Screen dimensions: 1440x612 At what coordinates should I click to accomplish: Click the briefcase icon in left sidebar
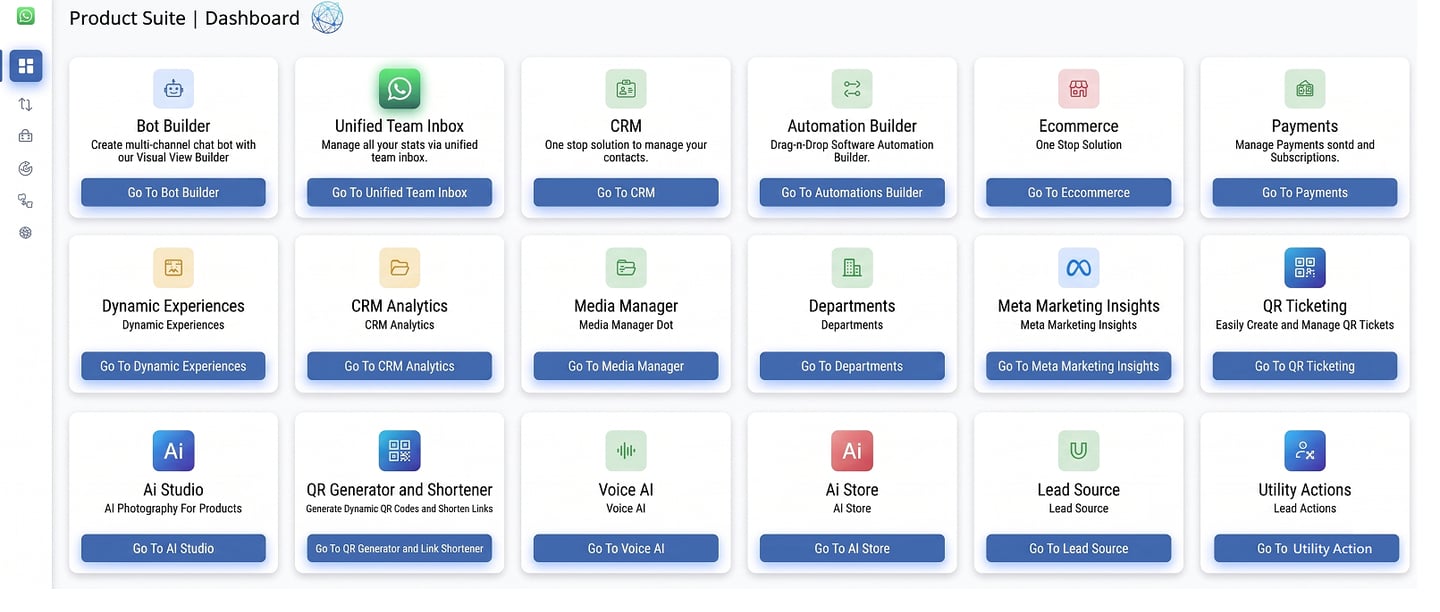coord(26,136)
